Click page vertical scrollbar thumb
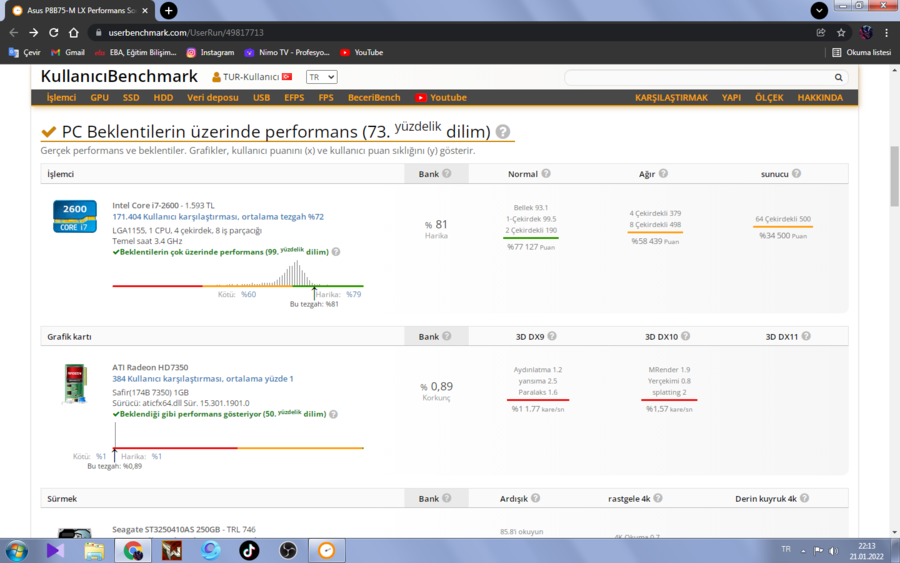This screenshot has height=563, width=900. [894, 176]
